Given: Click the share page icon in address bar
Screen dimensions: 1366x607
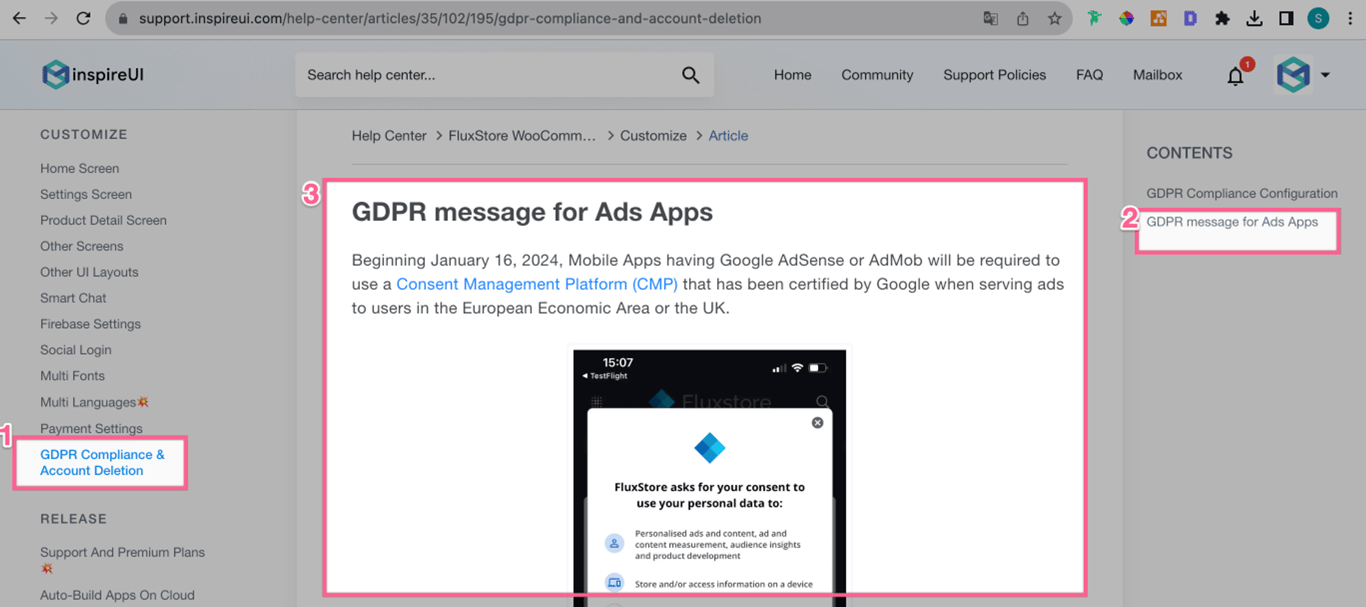Looking at the screenshot, I should (x=1022, y=18).
